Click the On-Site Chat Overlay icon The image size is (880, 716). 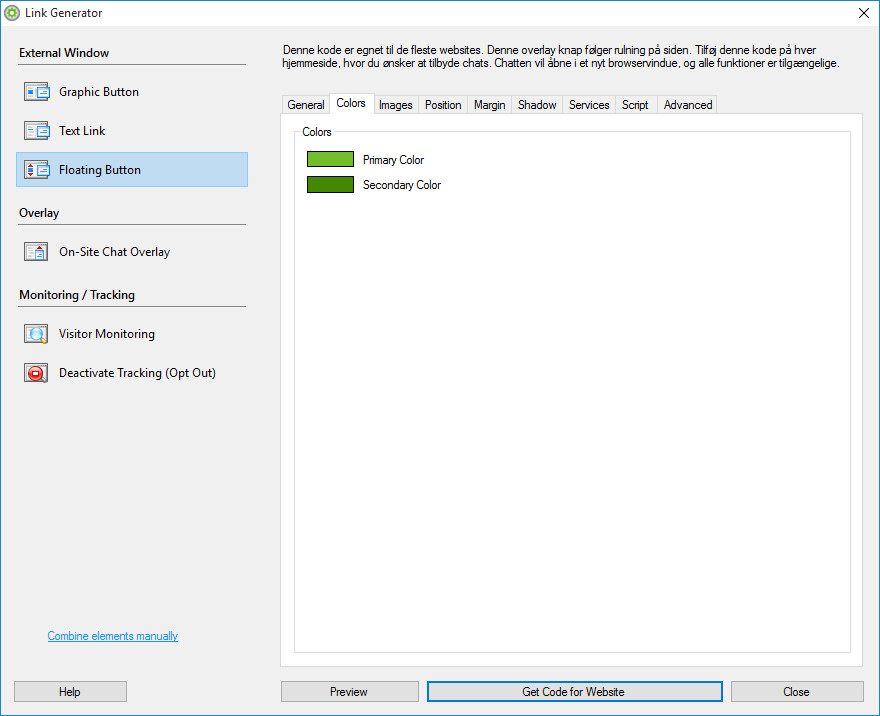click(36, 251)
